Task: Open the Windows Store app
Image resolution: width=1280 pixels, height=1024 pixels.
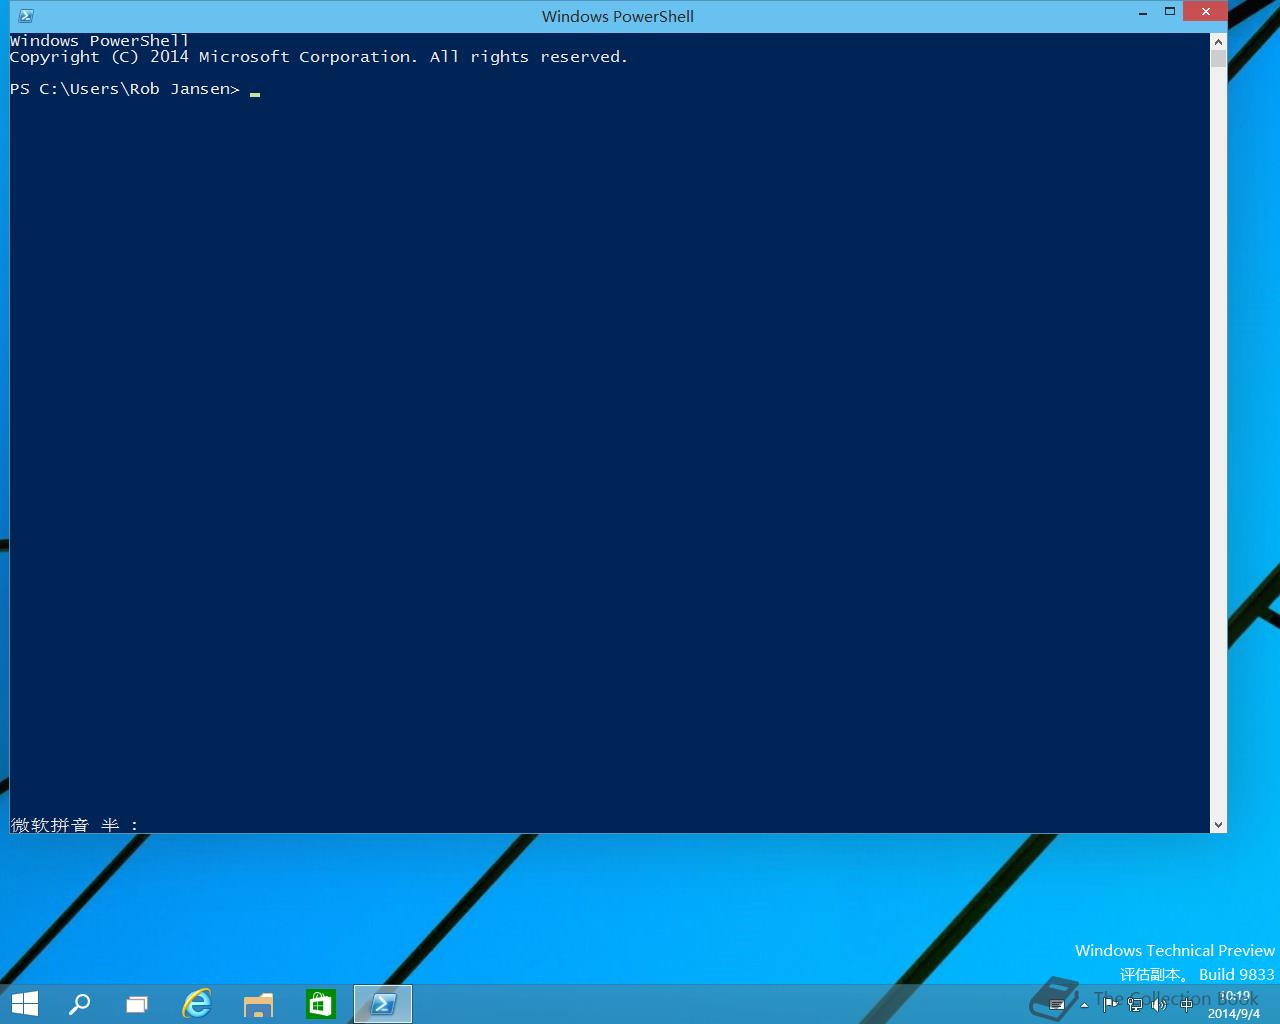Action: 320,1003
